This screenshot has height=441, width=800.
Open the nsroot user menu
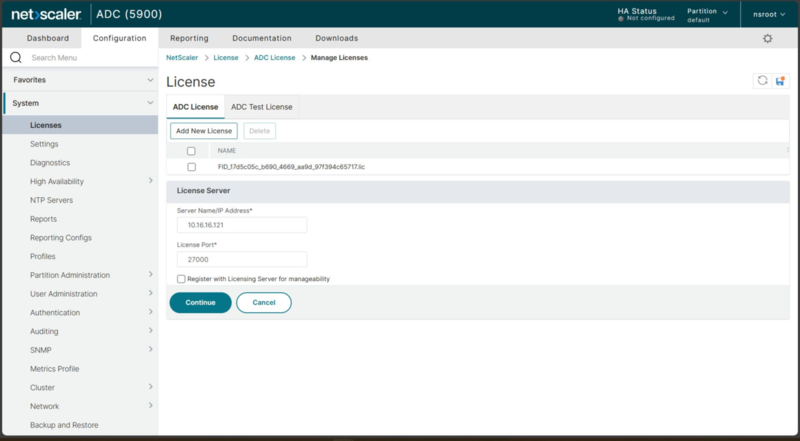click(x=769, y=14)
